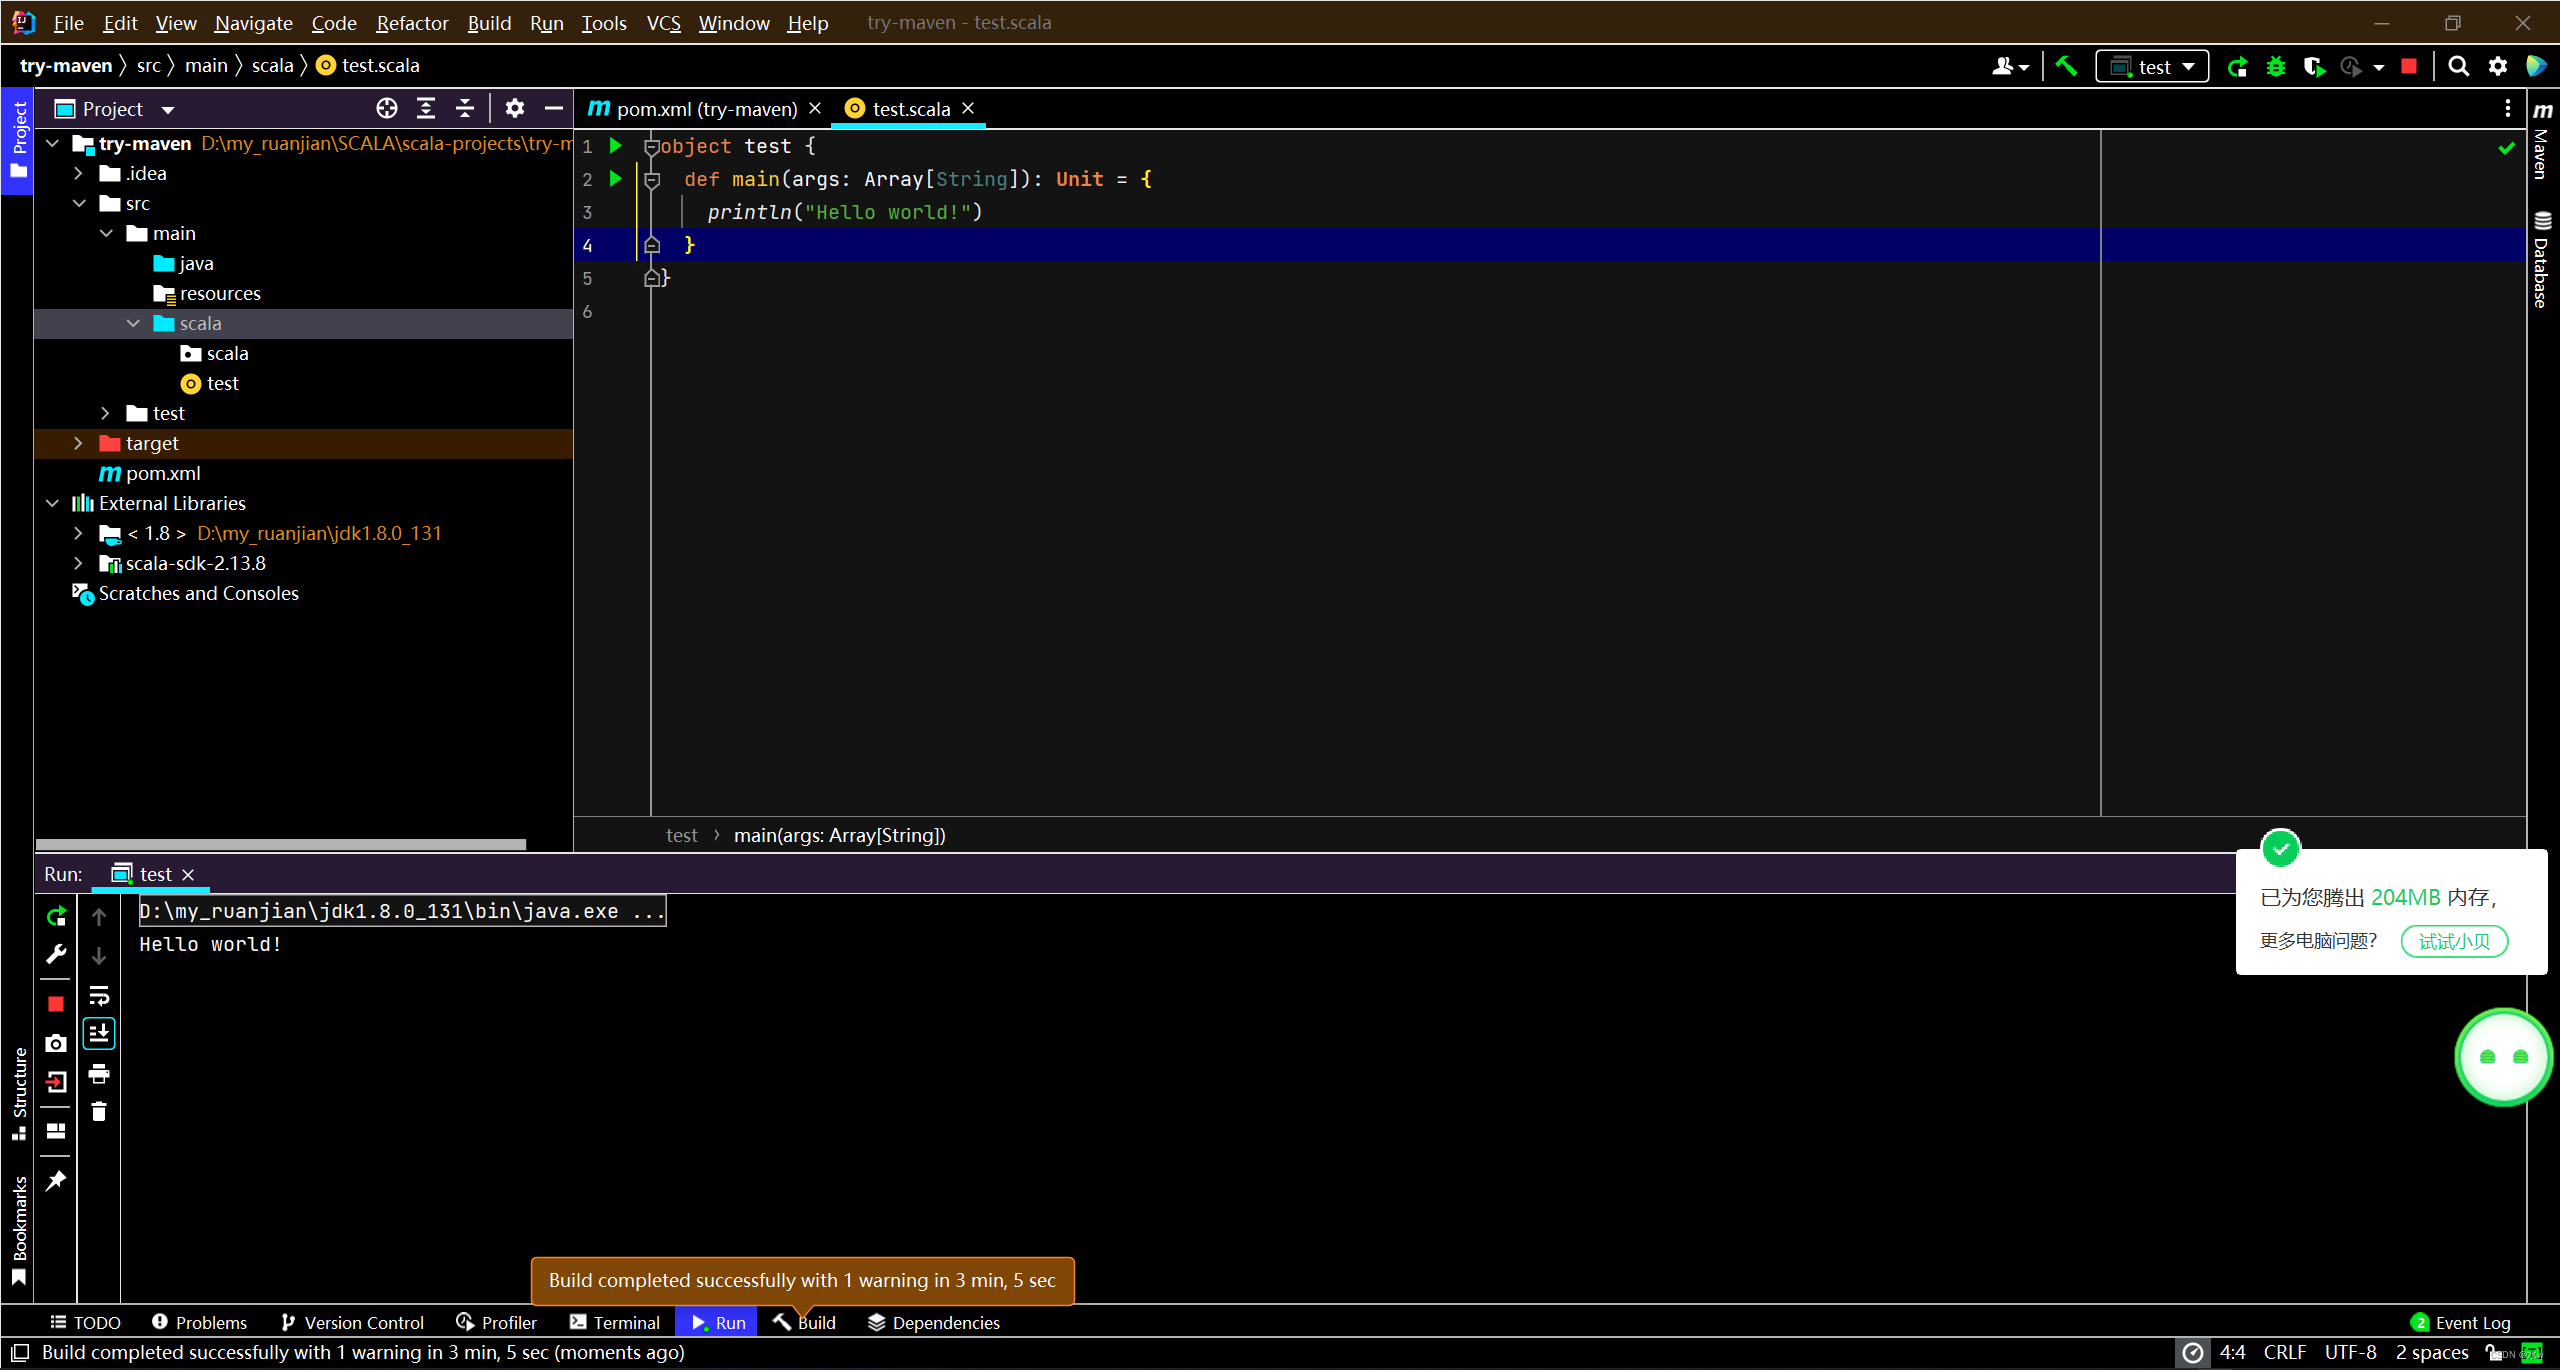
Task: Click the Select Opened File crosshair icon
Action: pos(387,108)
